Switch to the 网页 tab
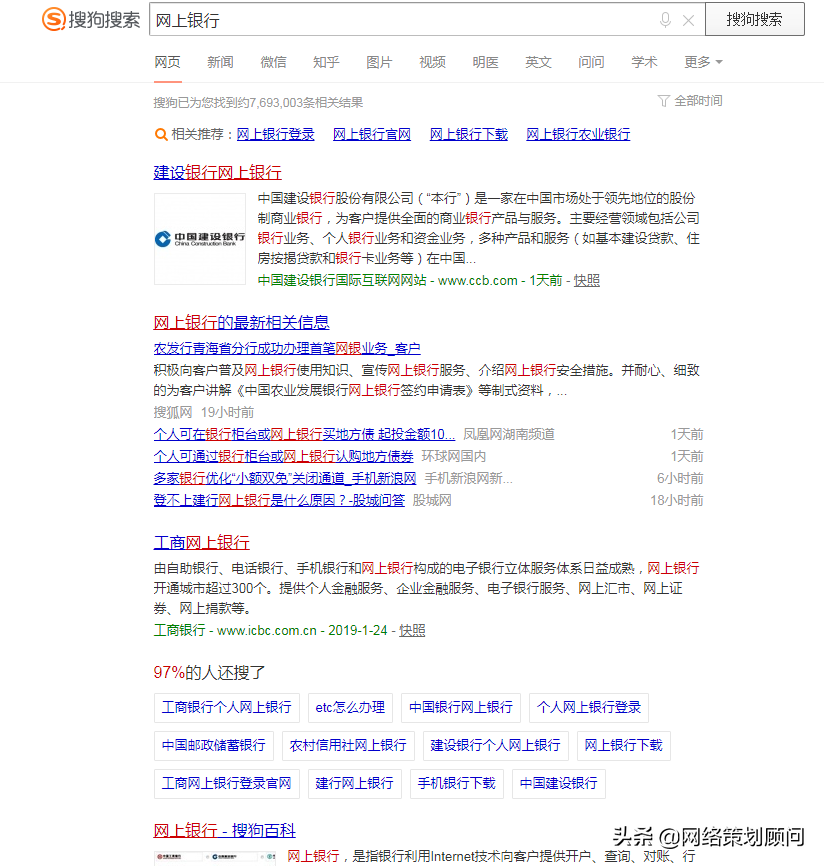The height and width of the screenshot is (866, 824). pos(167,62)
